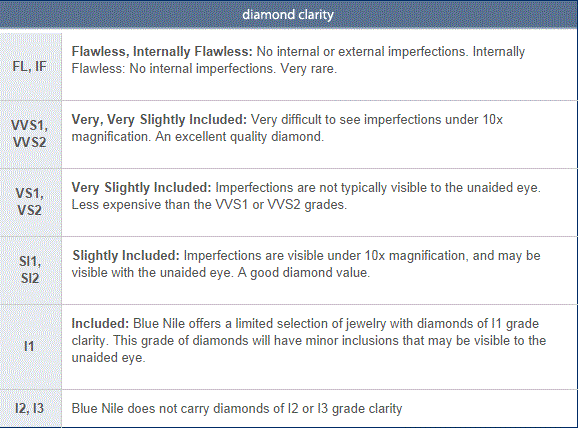Click 'An excellent quality diamond' text
The height and width of the screenshot is (430, 579).
tap(239, 137)
